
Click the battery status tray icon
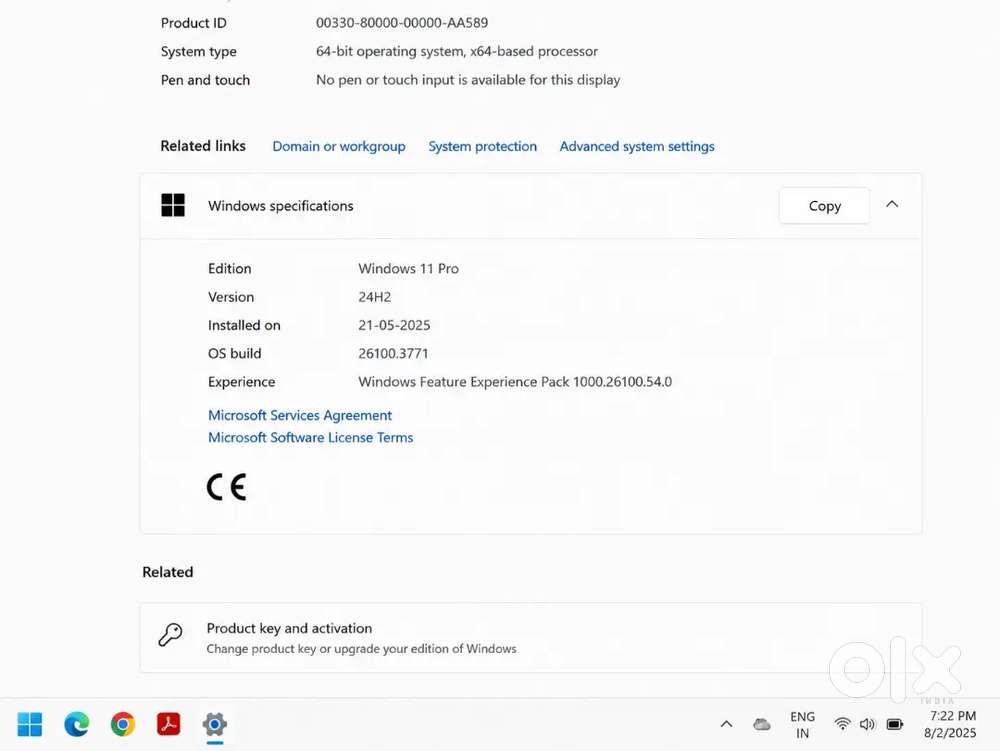[895, 724]
